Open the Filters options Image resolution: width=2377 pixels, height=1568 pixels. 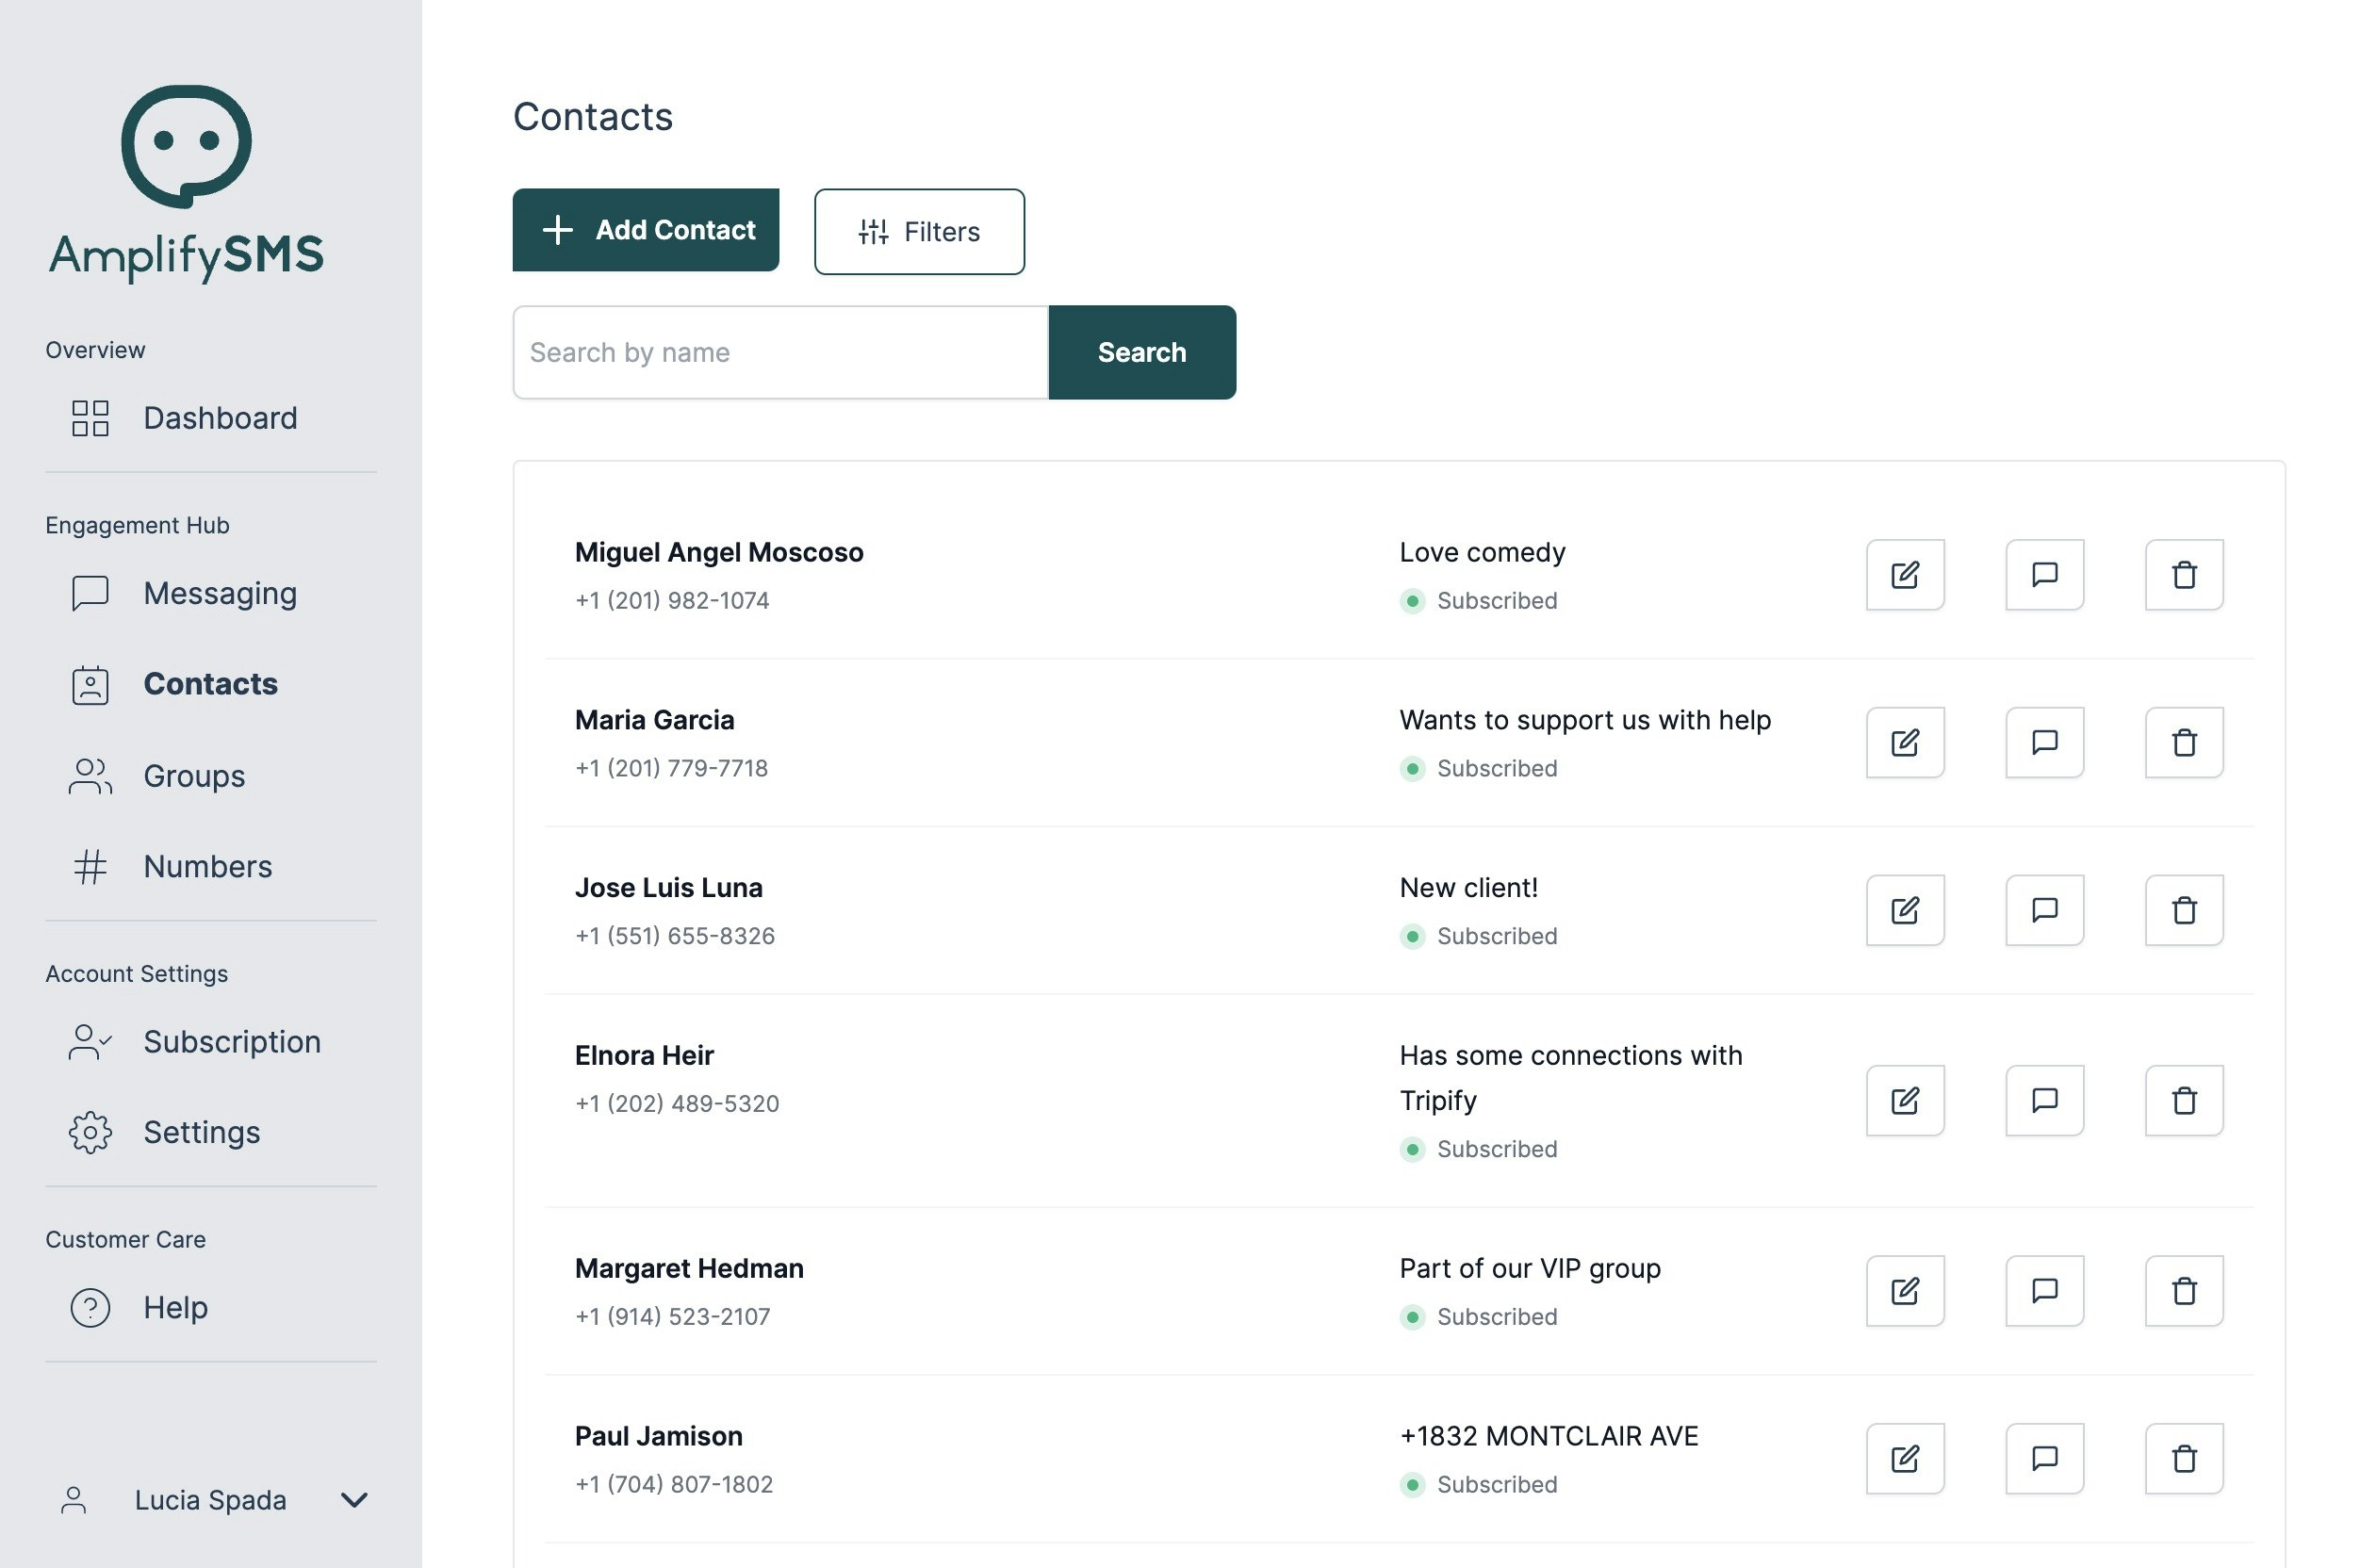pyautogui.click(x=918, y=232)
